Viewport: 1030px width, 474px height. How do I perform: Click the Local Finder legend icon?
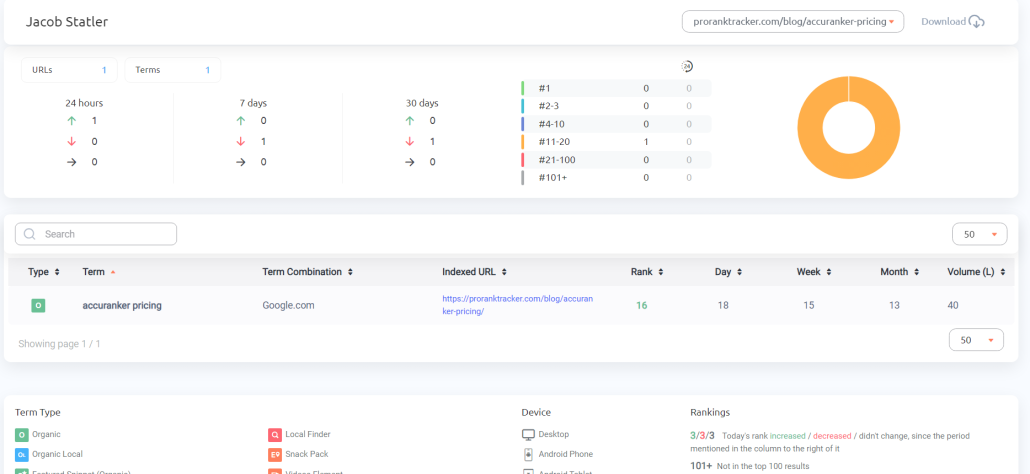275,435
